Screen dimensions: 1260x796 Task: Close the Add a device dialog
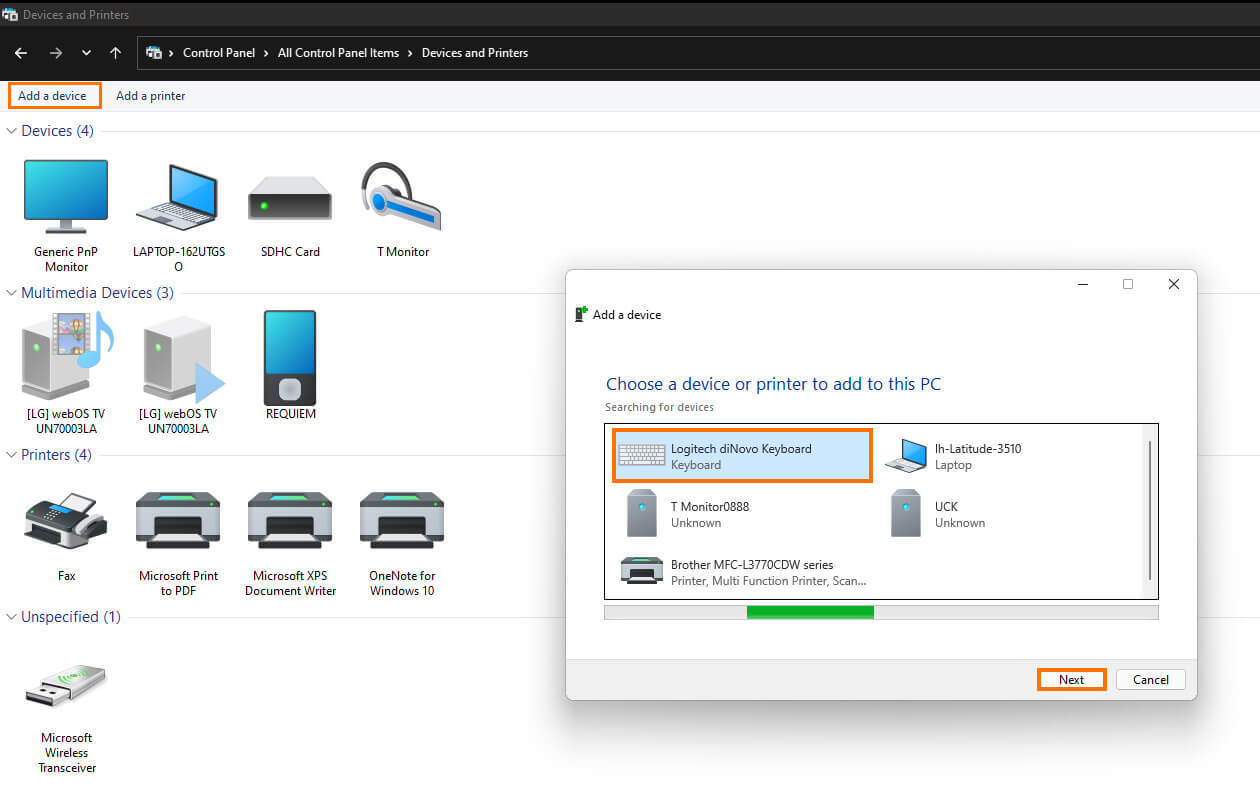point(1174,284)
